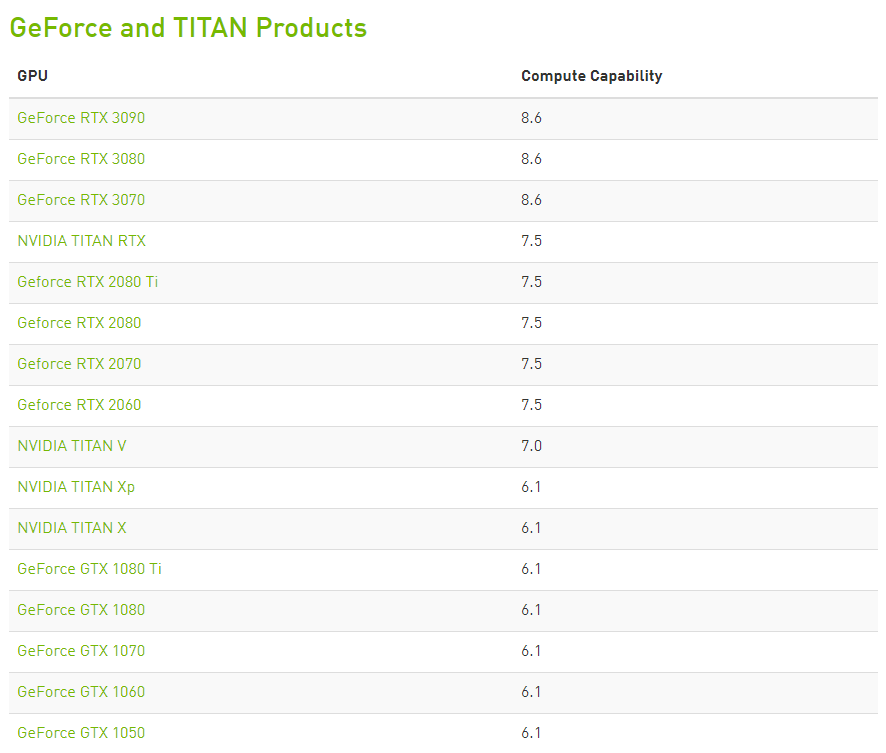Open the Geforce RTX 2080 link
The width and height of the screenshot is (886, 753).
point(79,323)
